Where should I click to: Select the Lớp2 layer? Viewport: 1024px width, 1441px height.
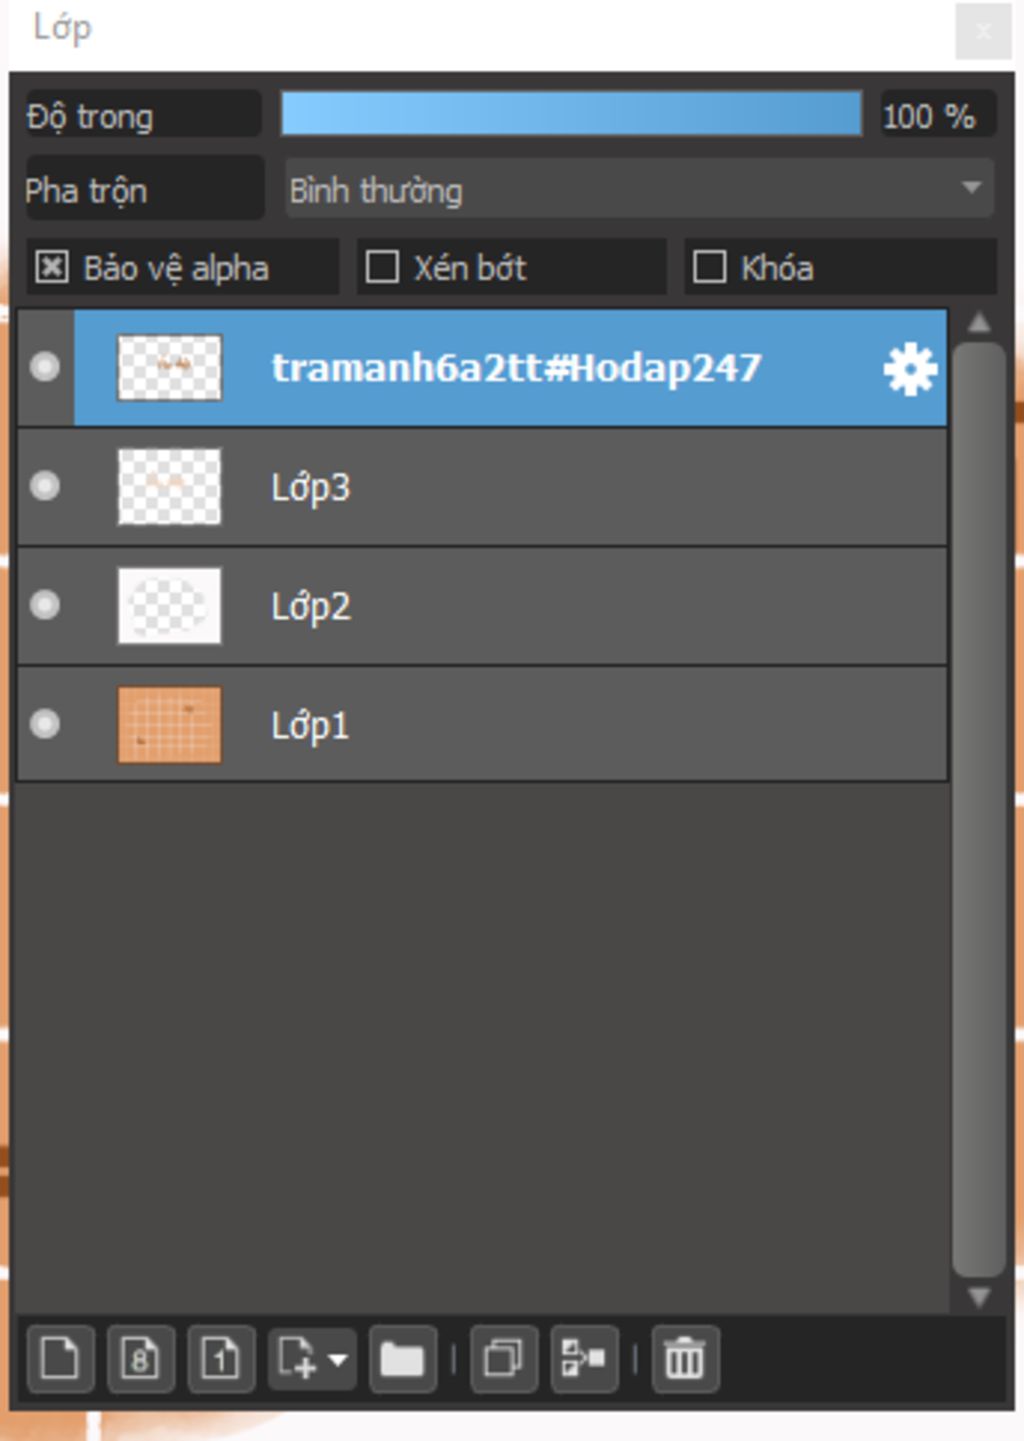(482, 606)
